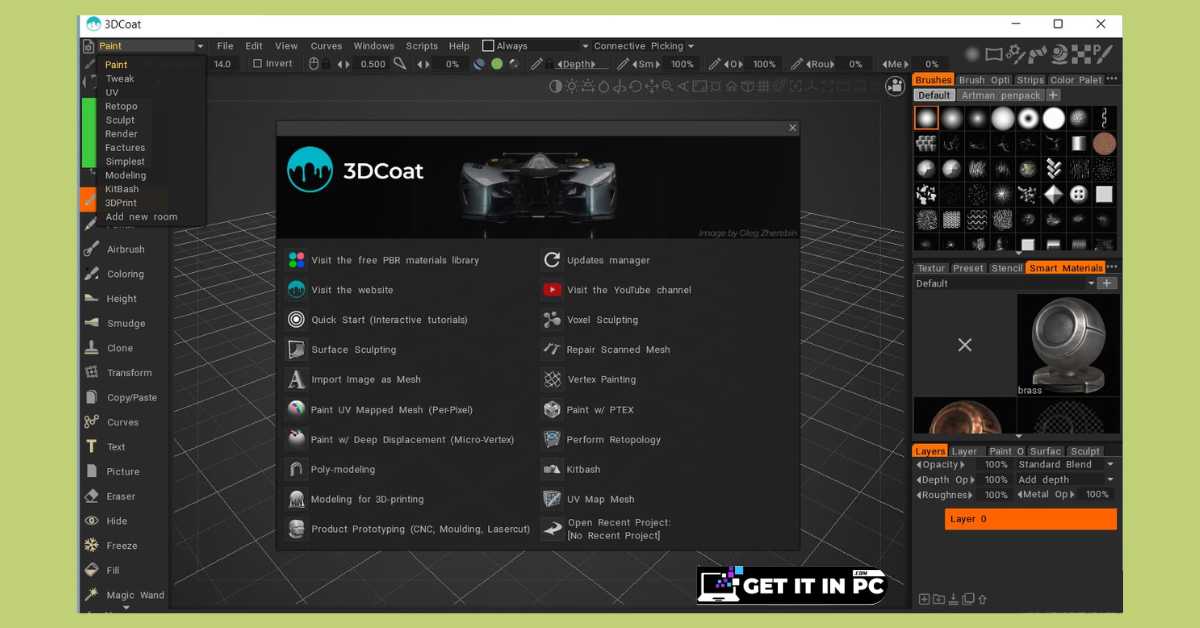Expand the Always mode dropdown arrow
Viewport: 1200px width, 628px height.
coord(585,46)
